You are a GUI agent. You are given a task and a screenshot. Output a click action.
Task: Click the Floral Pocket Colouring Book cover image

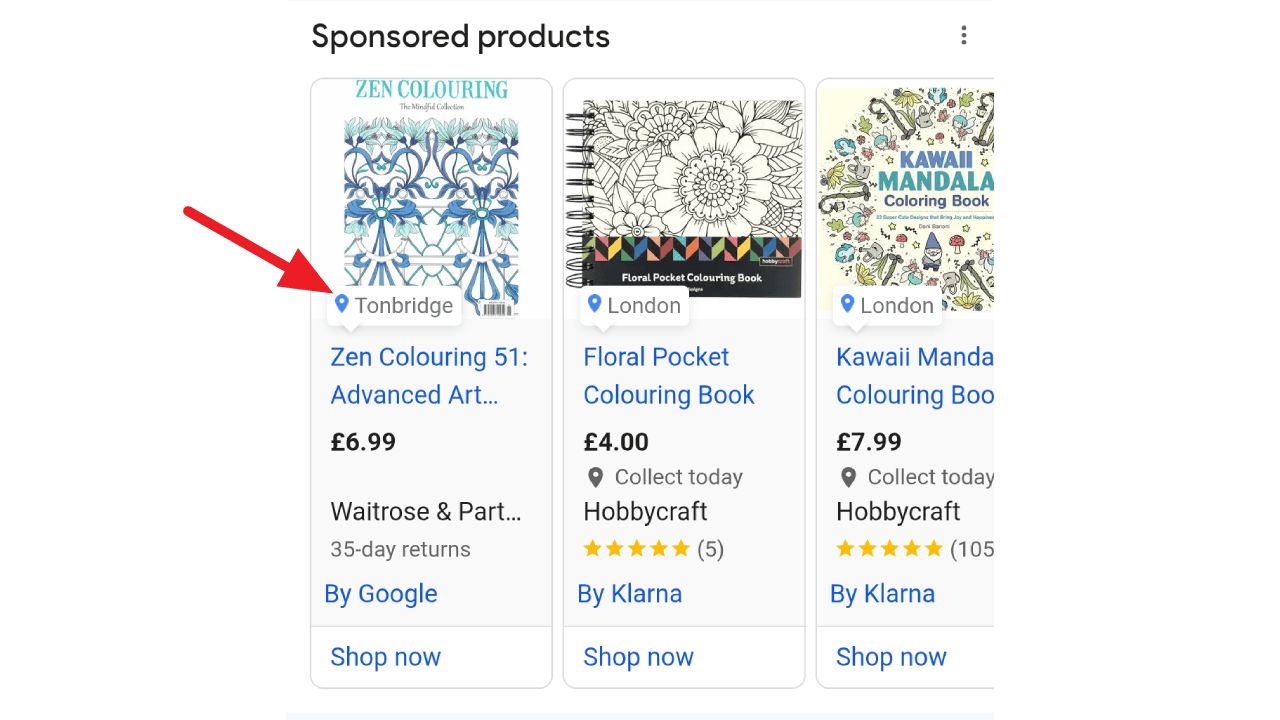[x=684, y=190]
